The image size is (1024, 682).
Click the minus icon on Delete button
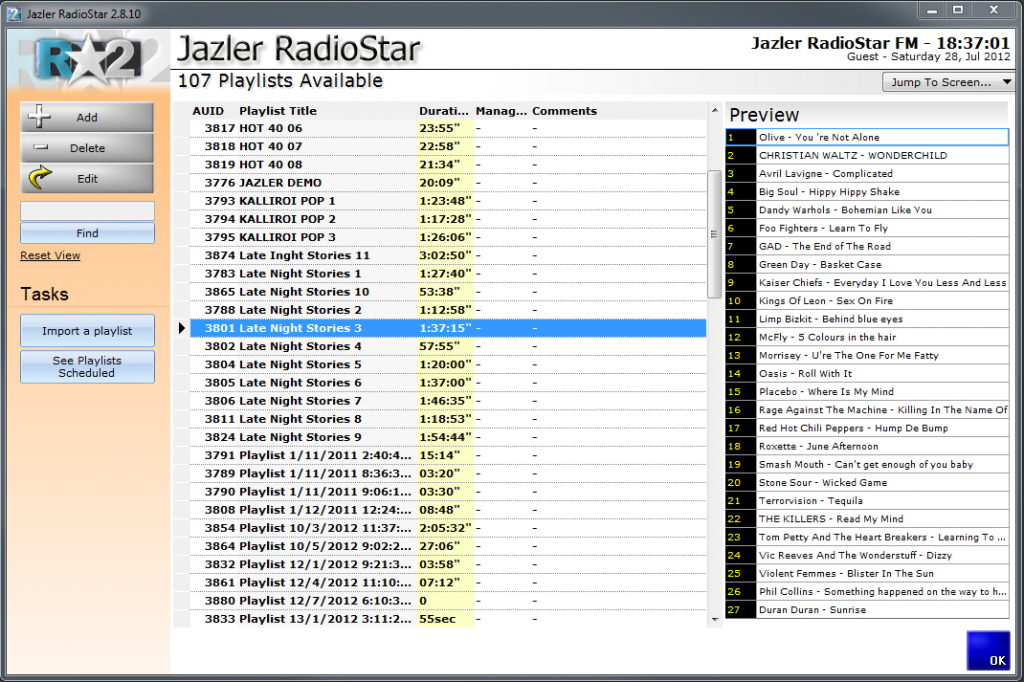point(40,148)
